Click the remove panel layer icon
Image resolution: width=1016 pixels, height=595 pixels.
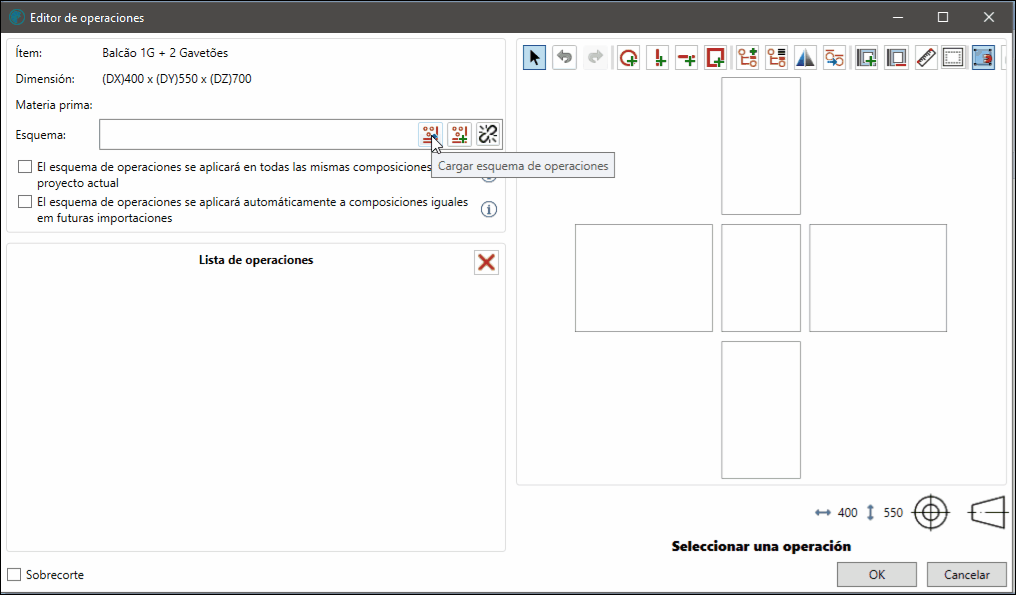[897, 58]
